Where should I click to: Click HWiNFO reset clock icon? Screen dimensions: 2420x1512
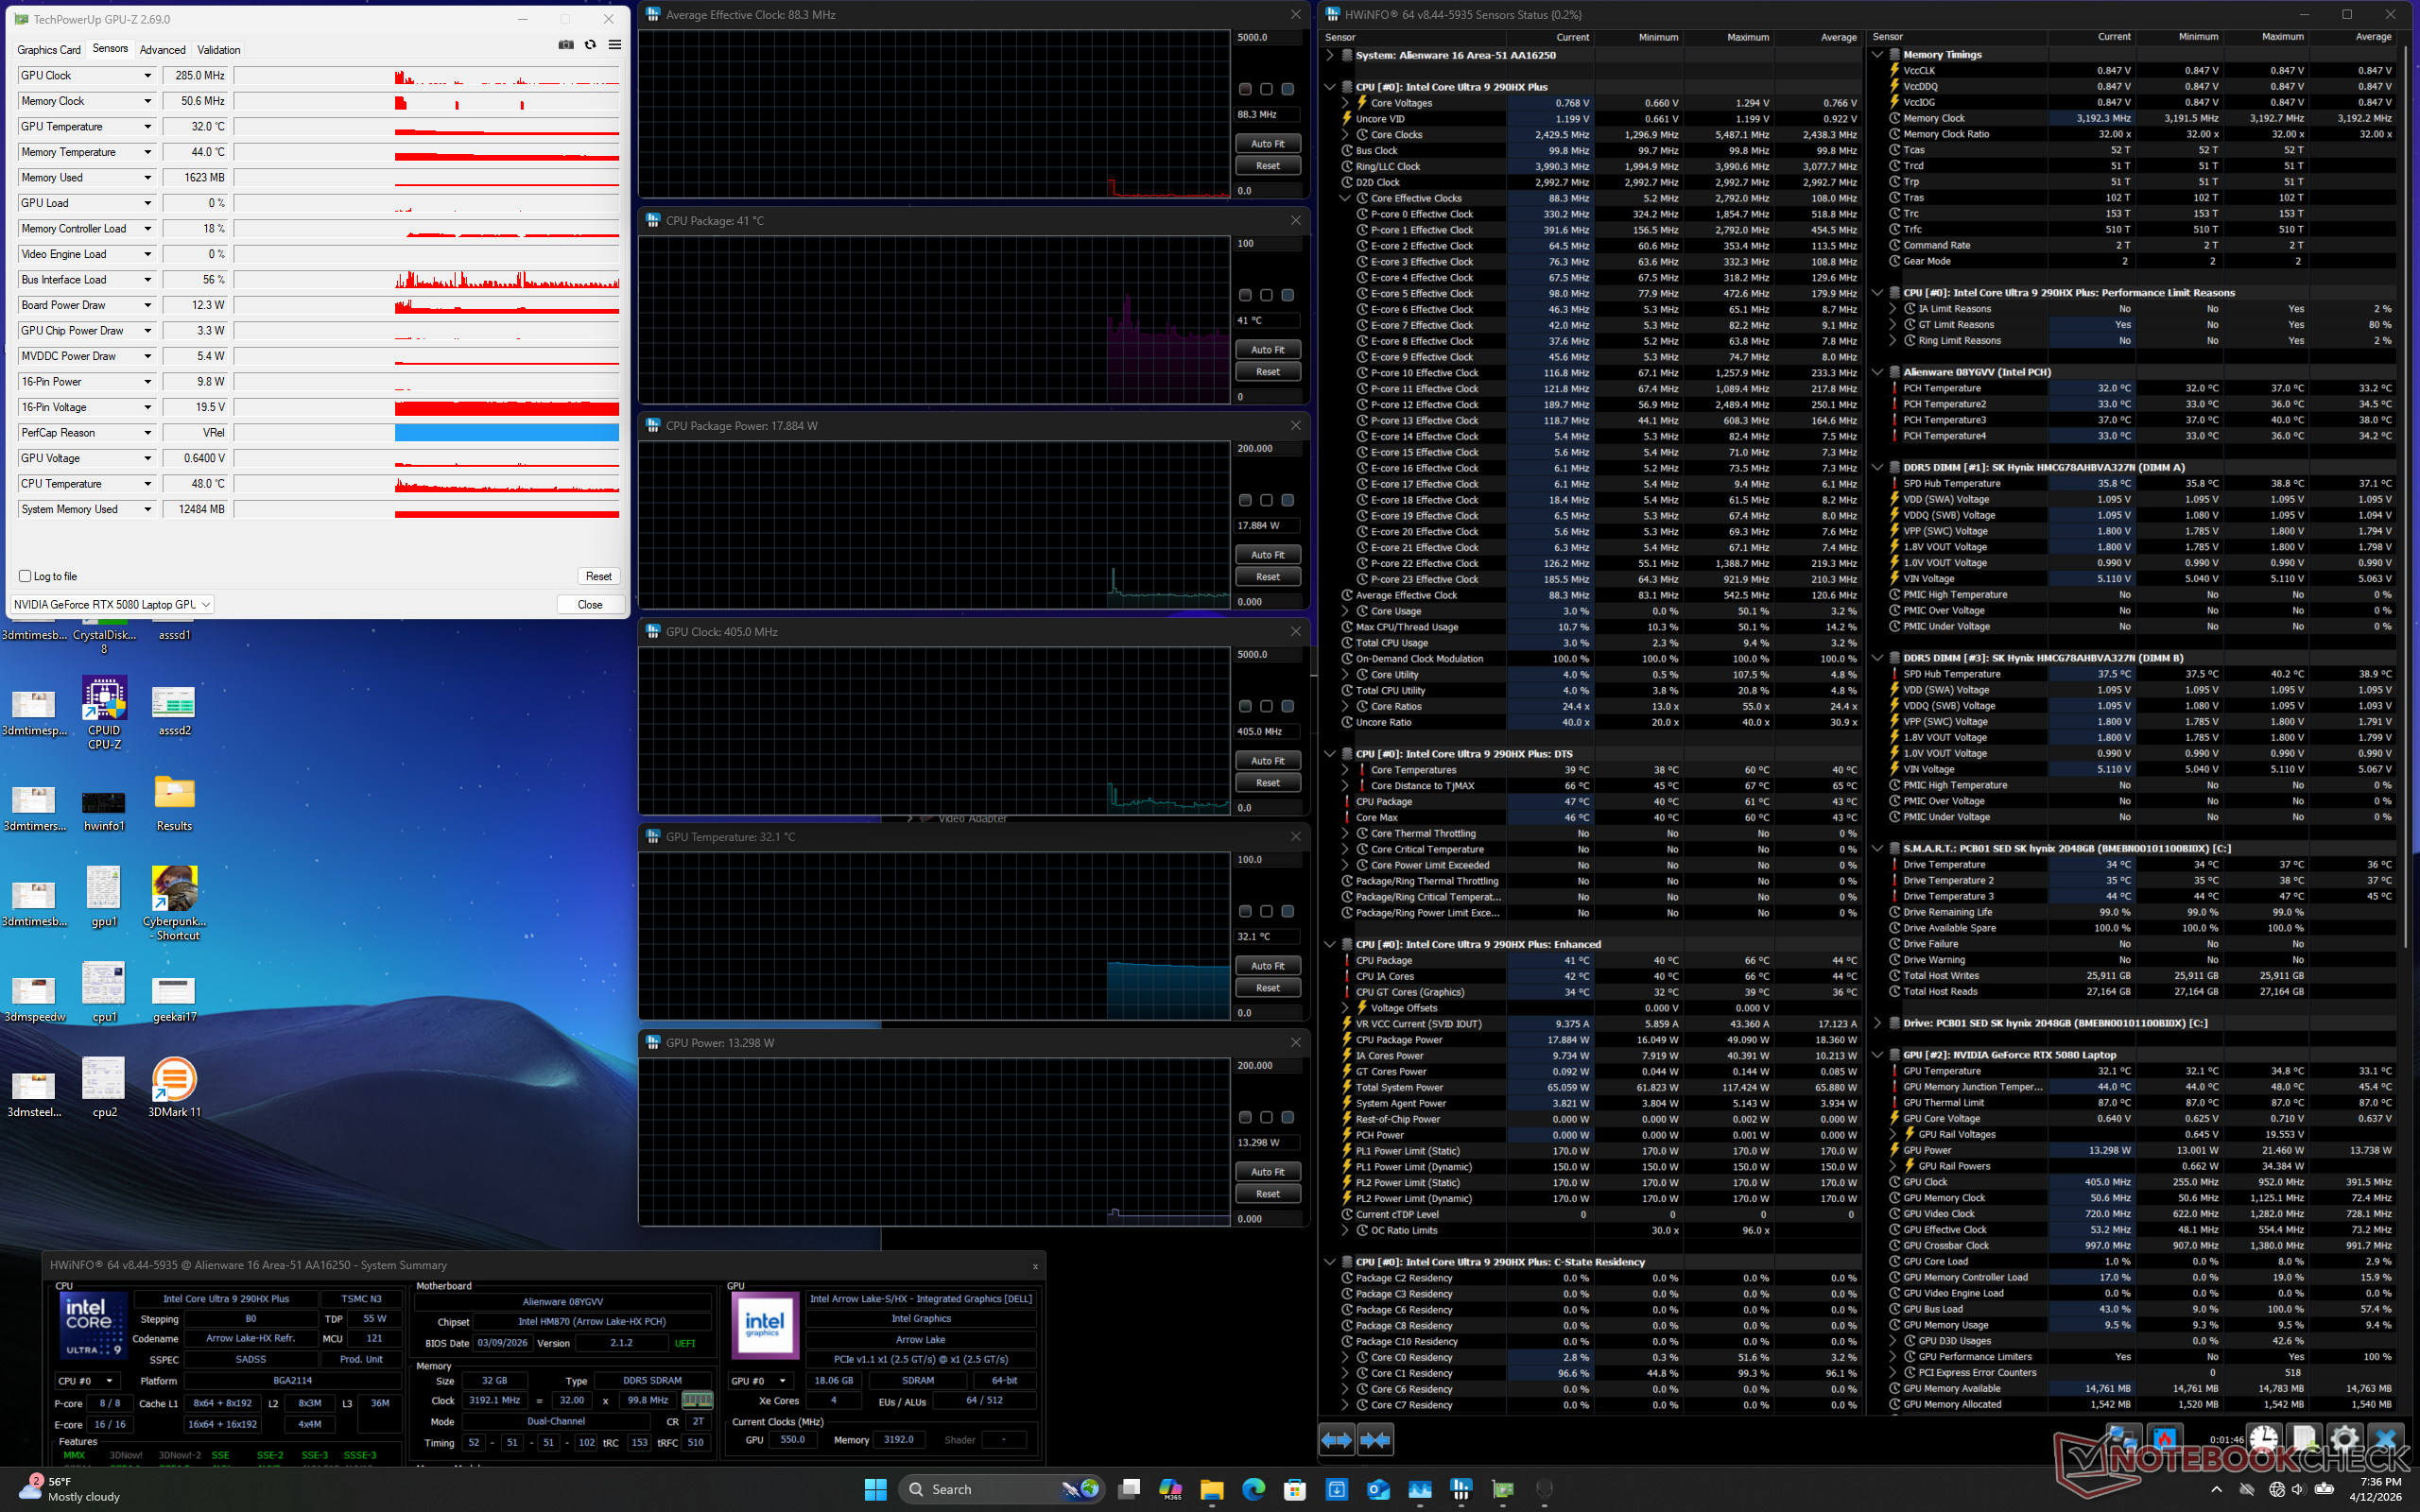click(x=2264, y=1440)
